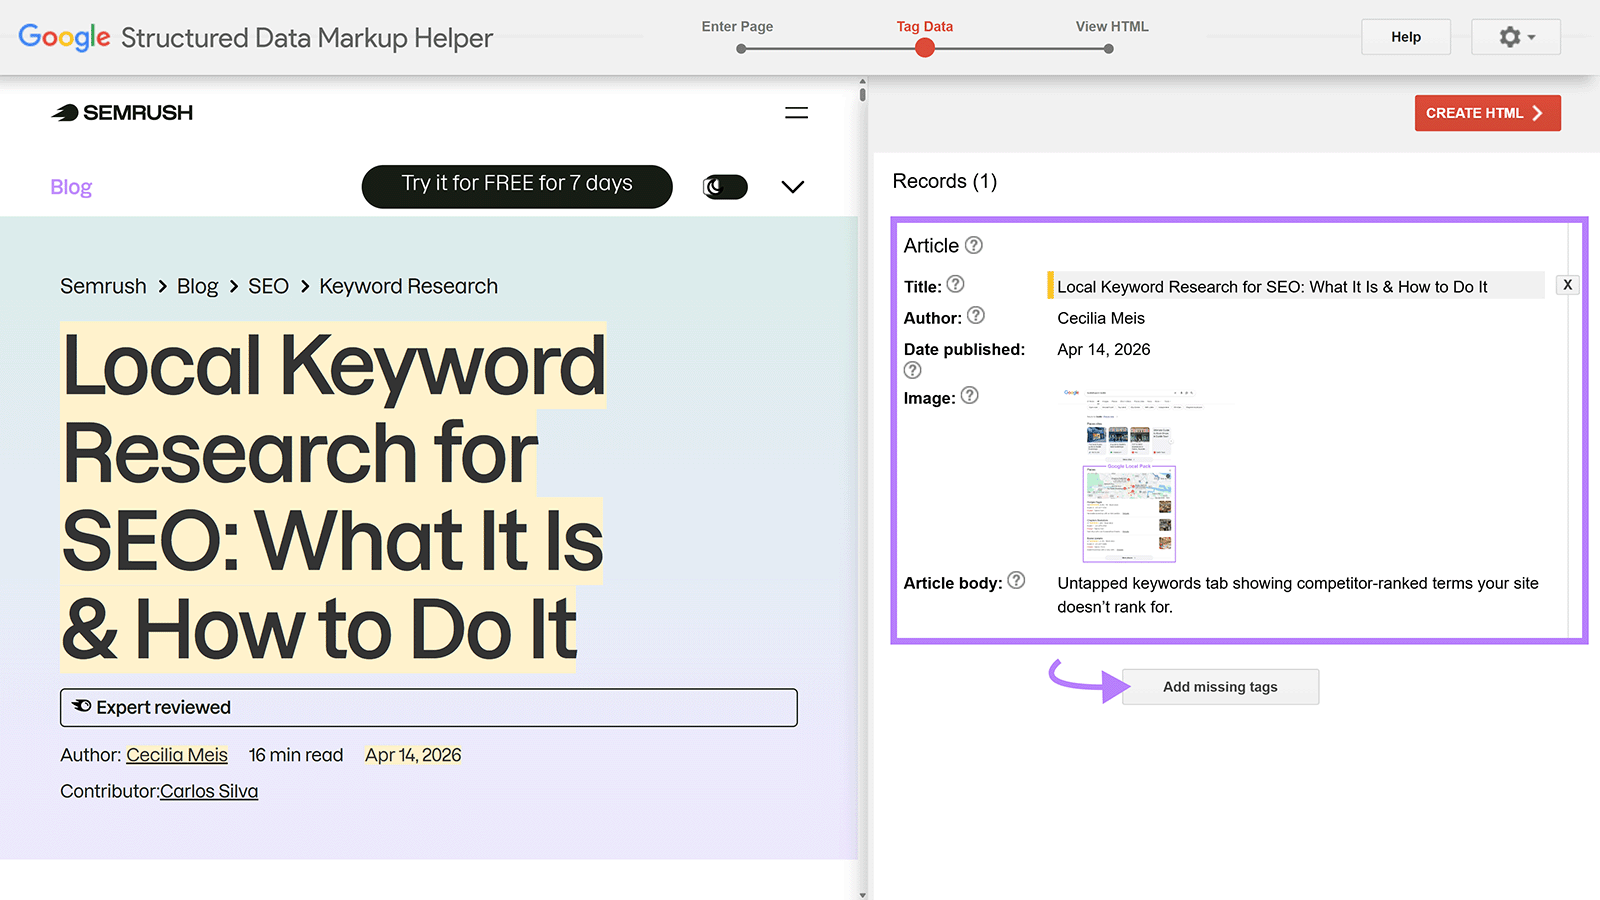The image size is (1600, 900).
Task: Click the Title help question mark icon
Action: tap(956, 285)
